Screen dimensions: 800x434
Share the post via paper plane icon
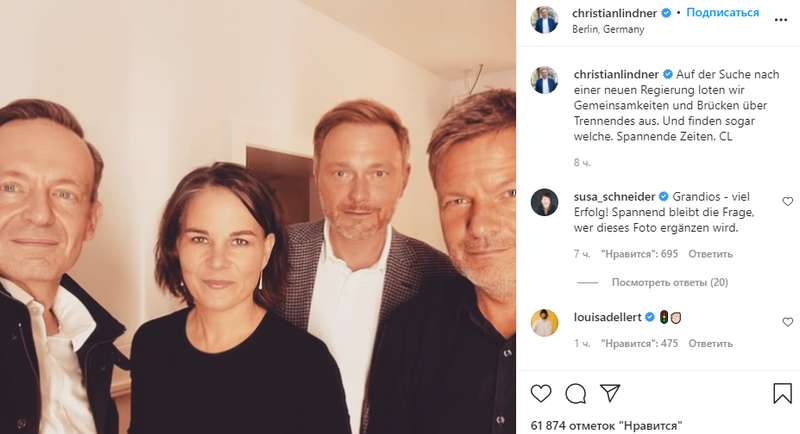click(609, 393)
